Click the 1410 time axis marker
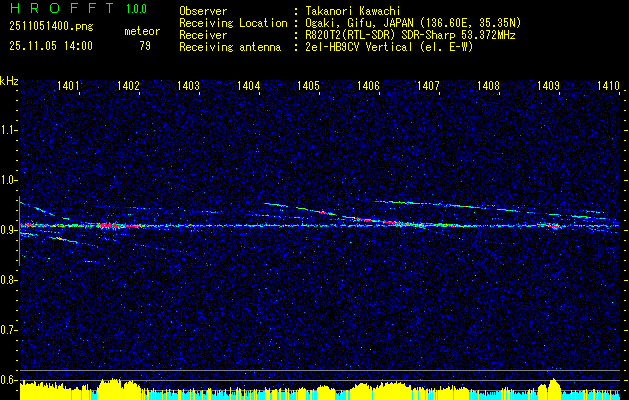 (608, 85)
